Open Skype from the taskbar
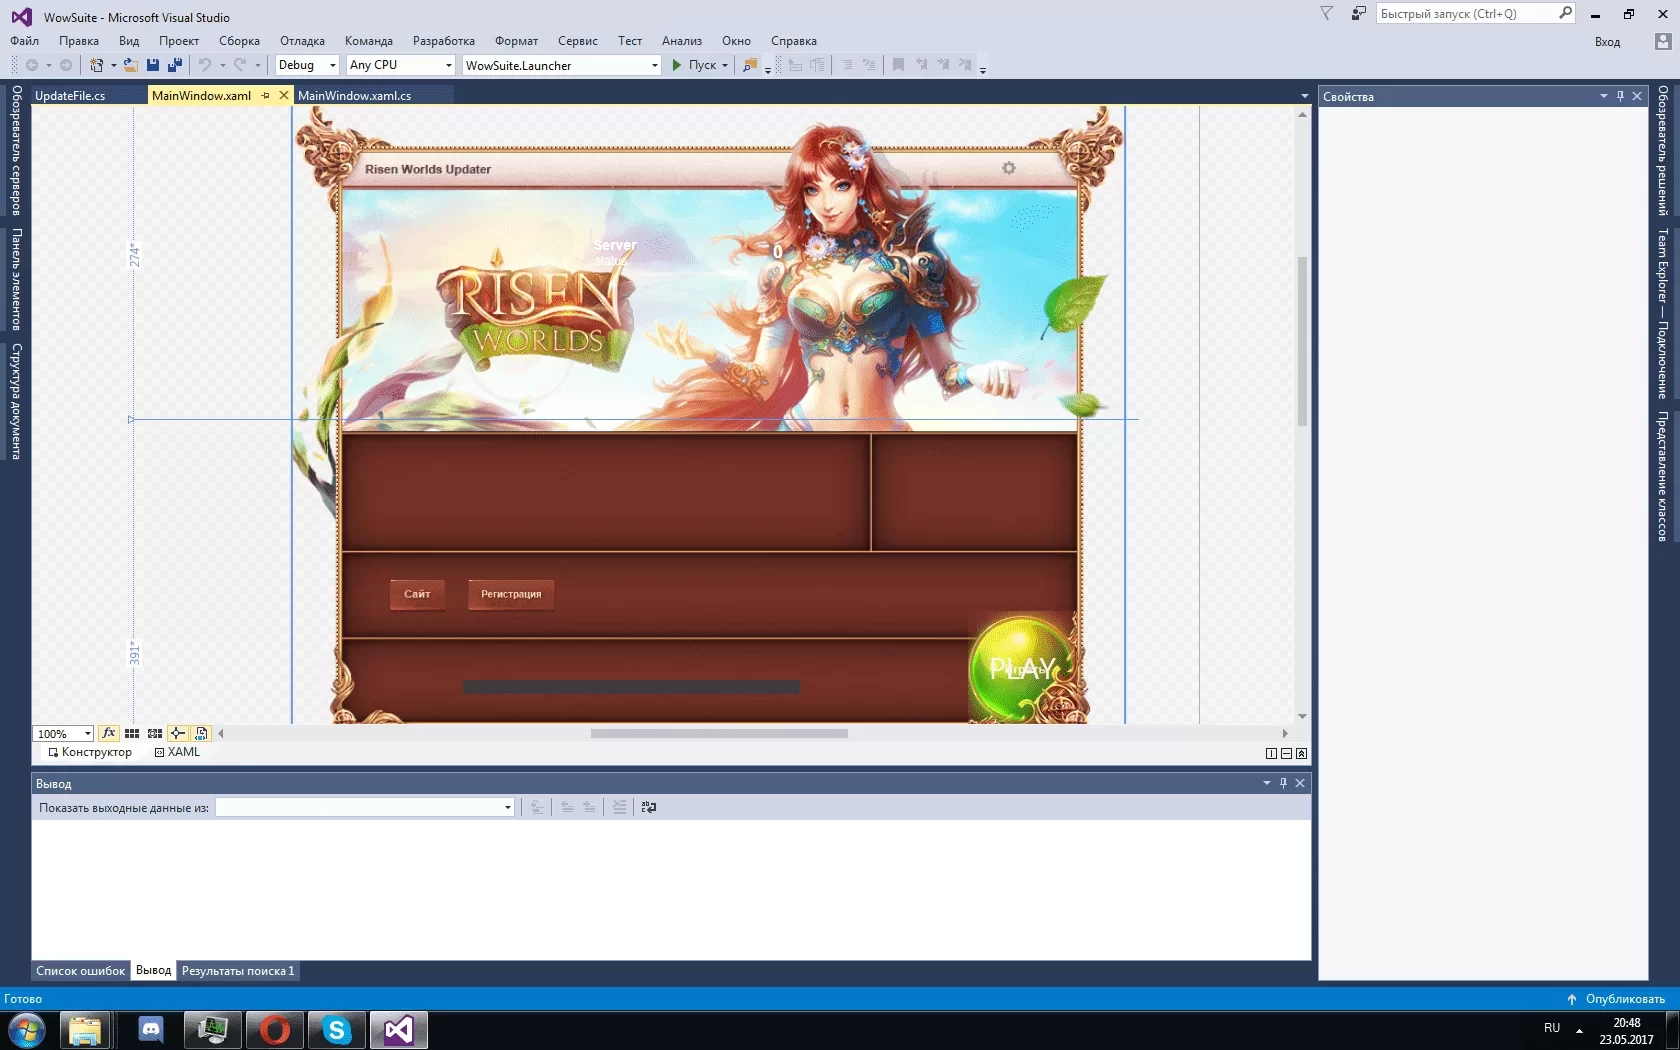 pyautogui.click(x=337, y=1030)
